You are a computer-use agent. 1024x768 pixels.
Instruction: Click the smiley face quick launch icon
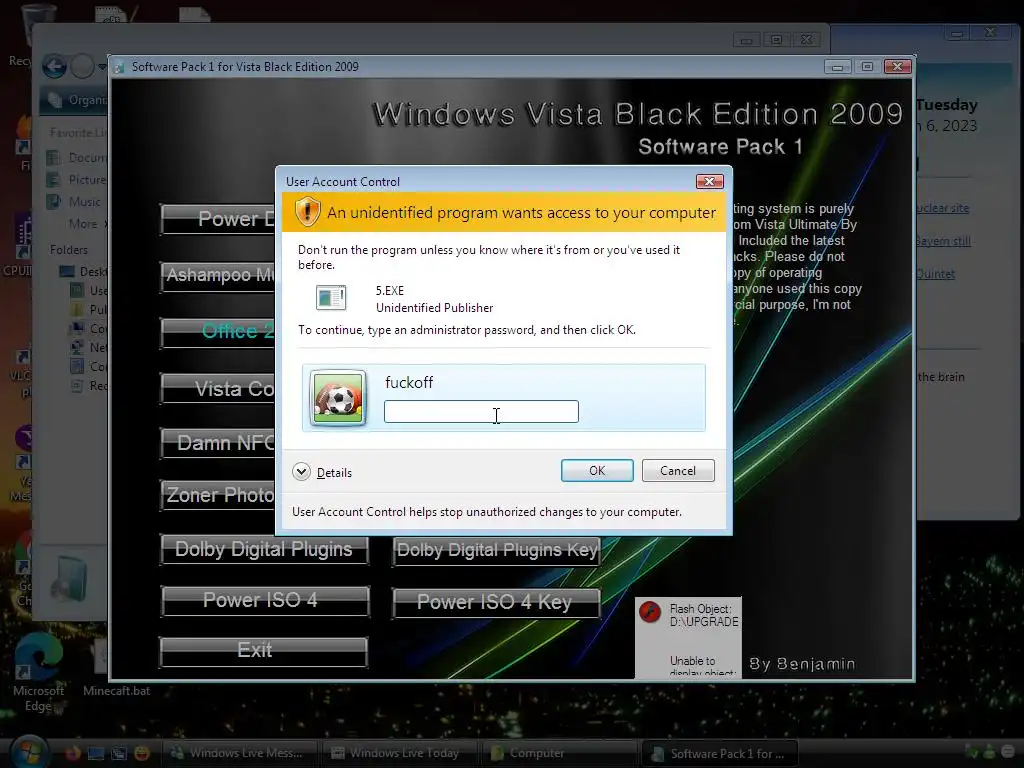142,753
